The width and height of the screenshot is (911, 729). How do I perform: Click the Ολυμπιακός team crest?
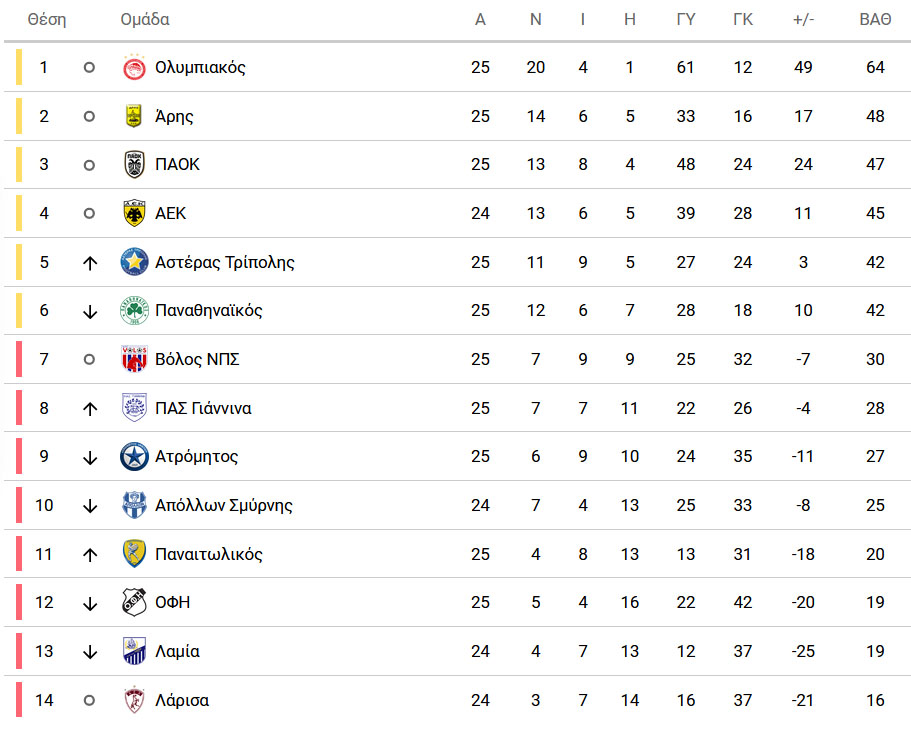point(134,68)
